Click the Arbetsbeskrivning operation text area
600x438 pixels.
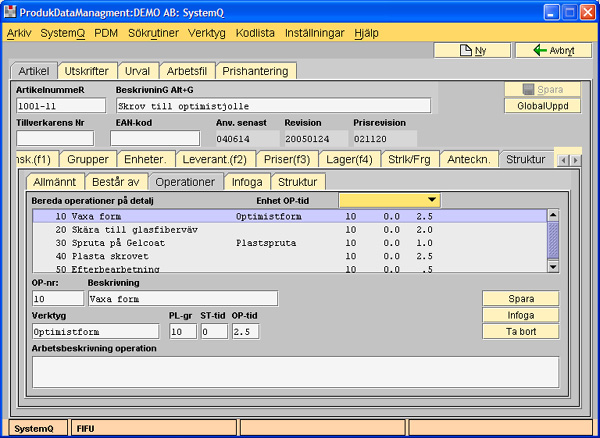point(295,372)
